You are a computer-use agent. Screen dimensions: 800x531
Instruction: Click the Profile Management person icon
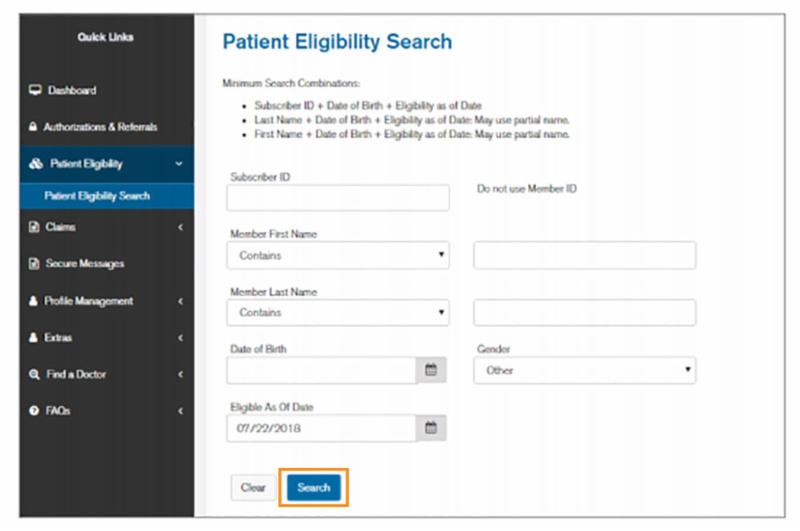pos(34,301)
